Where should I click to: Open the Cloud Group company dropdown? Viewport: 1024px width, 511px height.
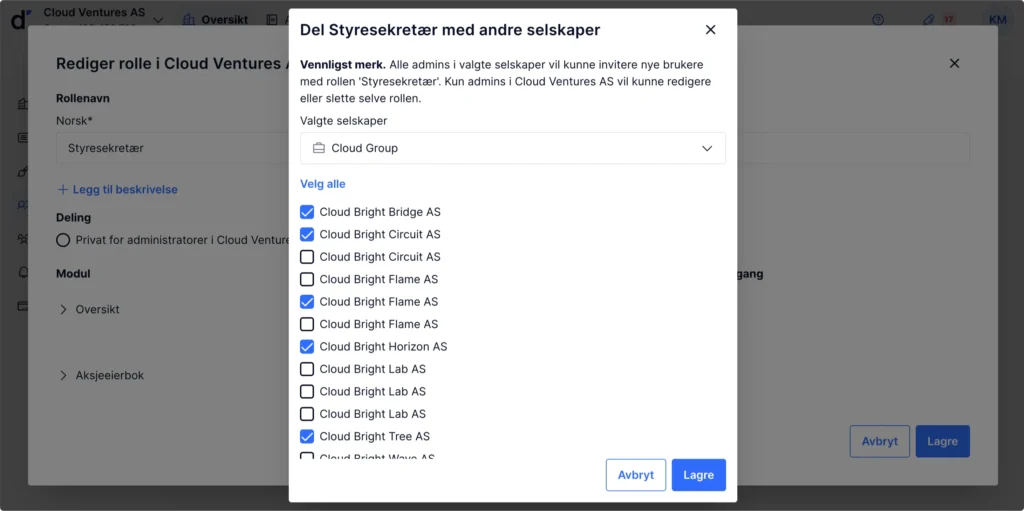512,148
